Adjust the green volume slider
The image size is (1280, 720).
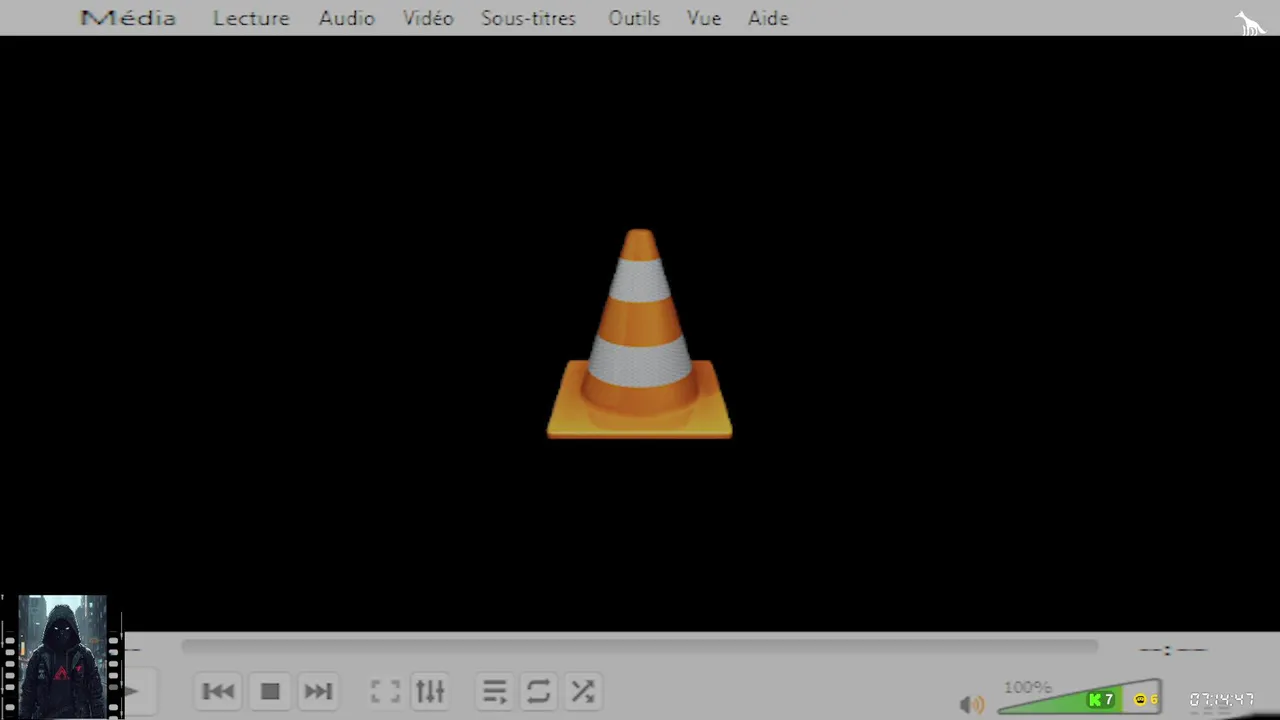1080,698
